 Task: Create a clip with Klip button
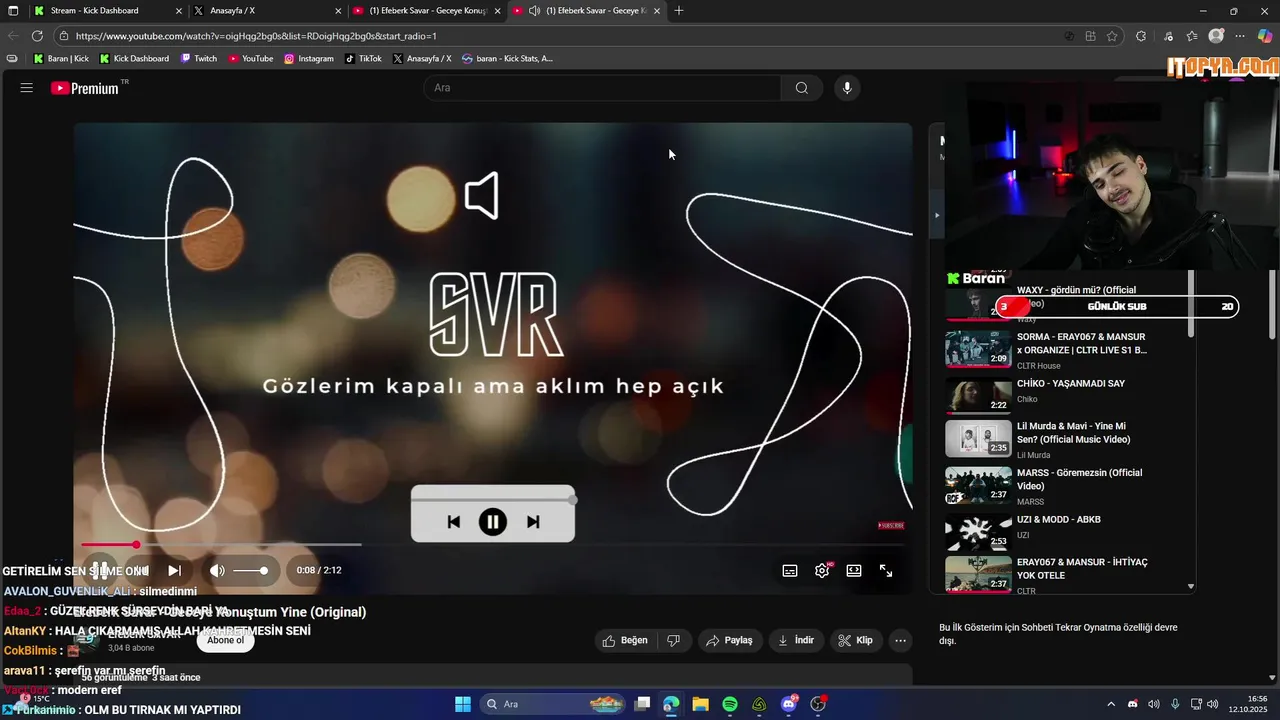[856, 641]
